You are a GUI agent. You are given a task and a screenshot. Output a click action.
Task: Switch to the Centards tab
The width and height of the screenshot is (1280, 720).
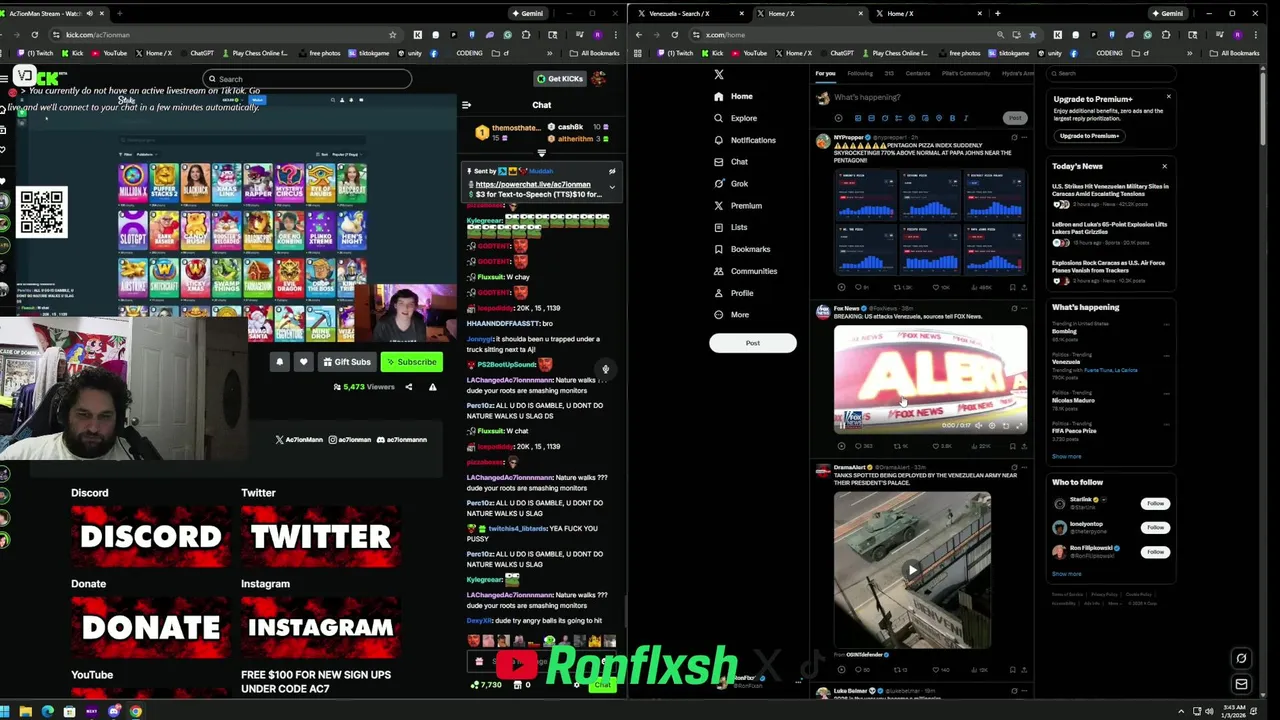click(918, 73)
